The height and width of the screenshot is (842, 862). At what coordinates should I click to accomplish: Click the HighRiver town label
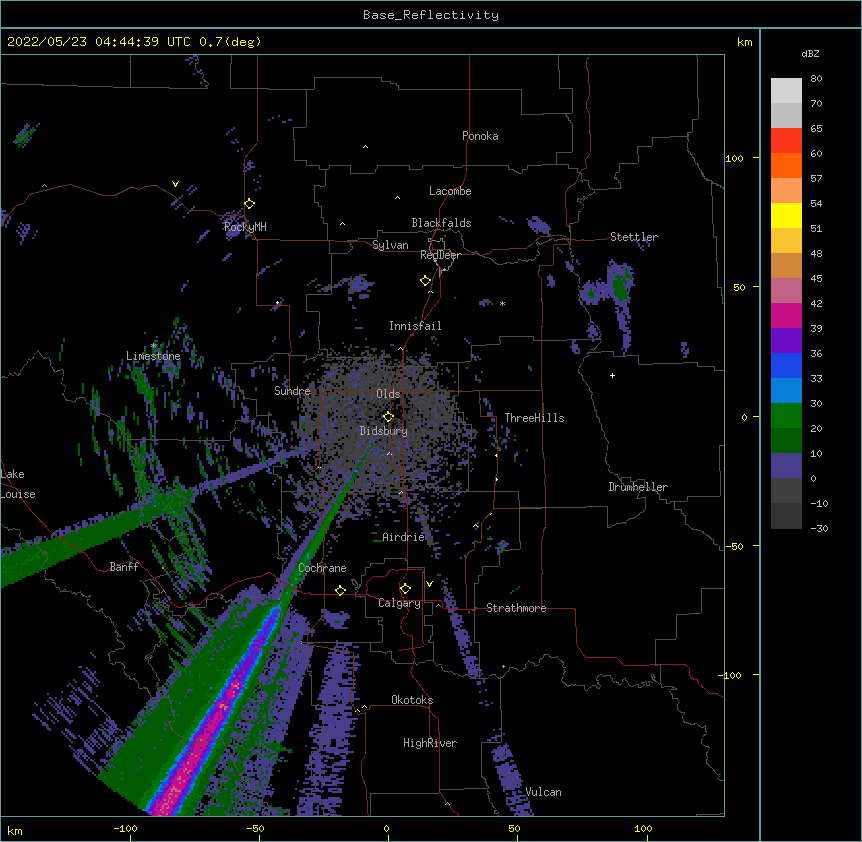[x=430, y=743]
